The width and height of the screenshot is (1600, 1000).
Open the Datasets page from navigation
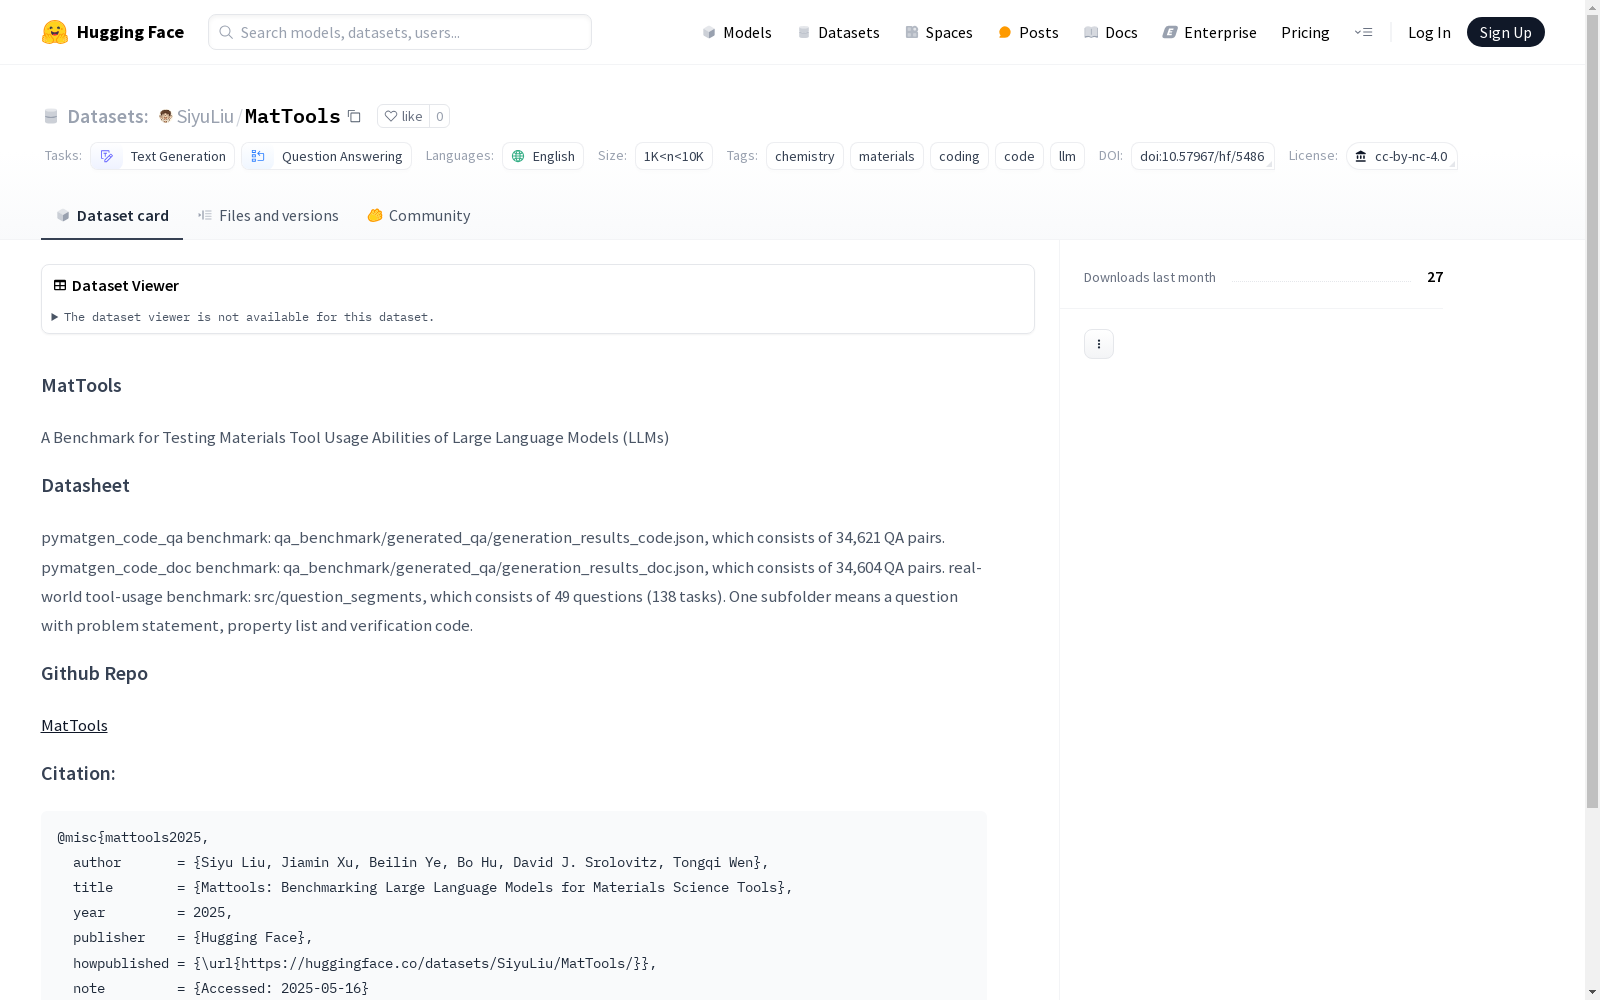pos(838,32)
